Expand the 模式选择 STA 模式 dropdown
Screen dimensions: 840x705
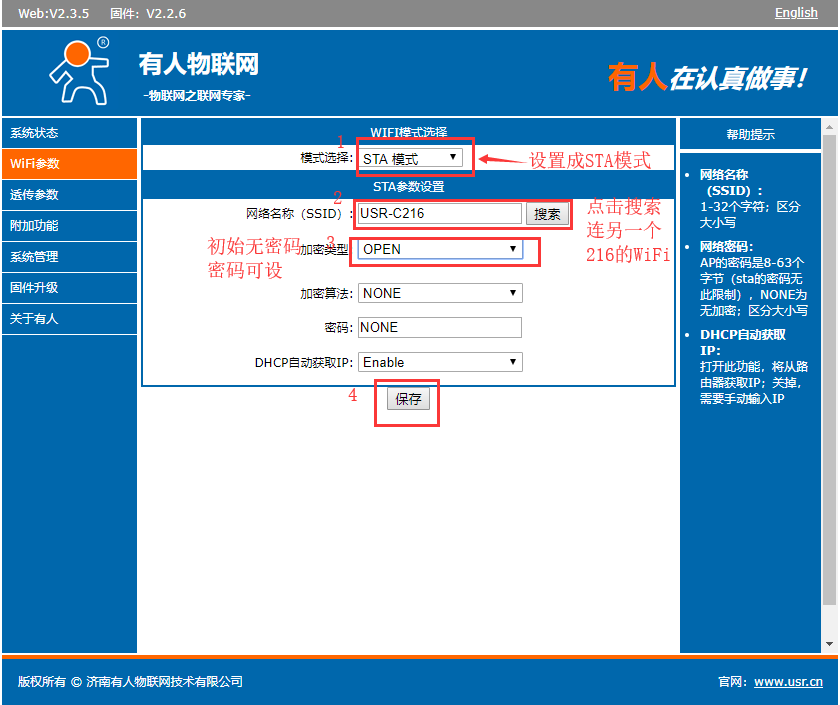pyautogui.click(x=411, y=158)
